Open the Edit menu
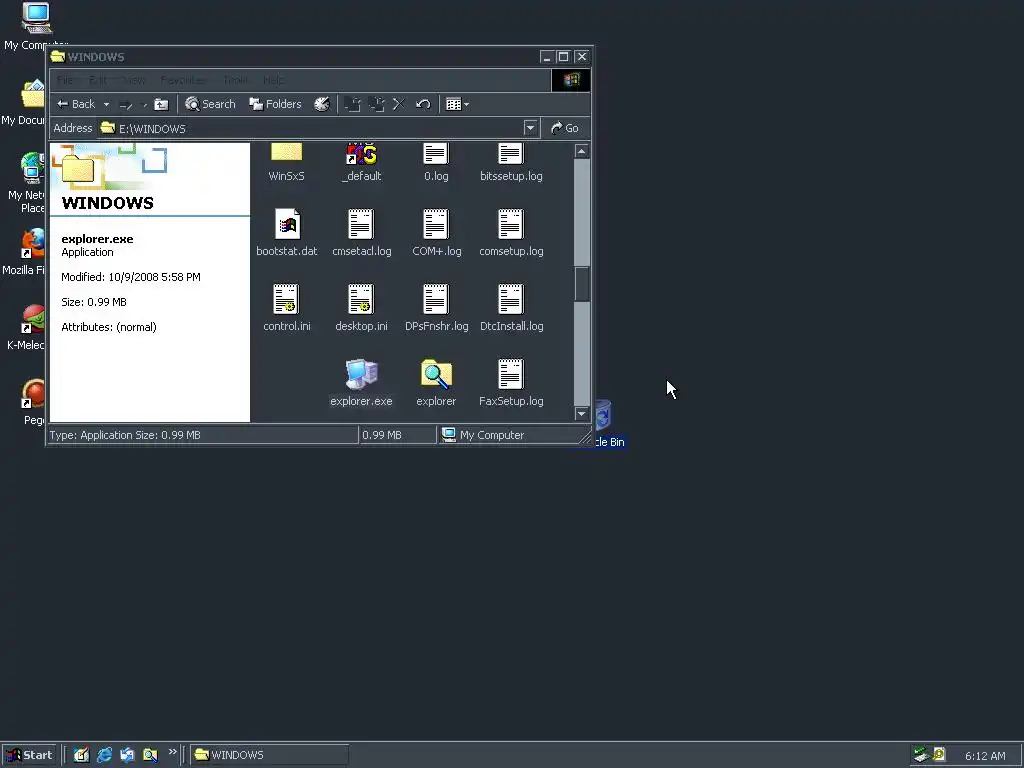The width and height of the screenshot is (1024, 768). click(x=97, y=80)
